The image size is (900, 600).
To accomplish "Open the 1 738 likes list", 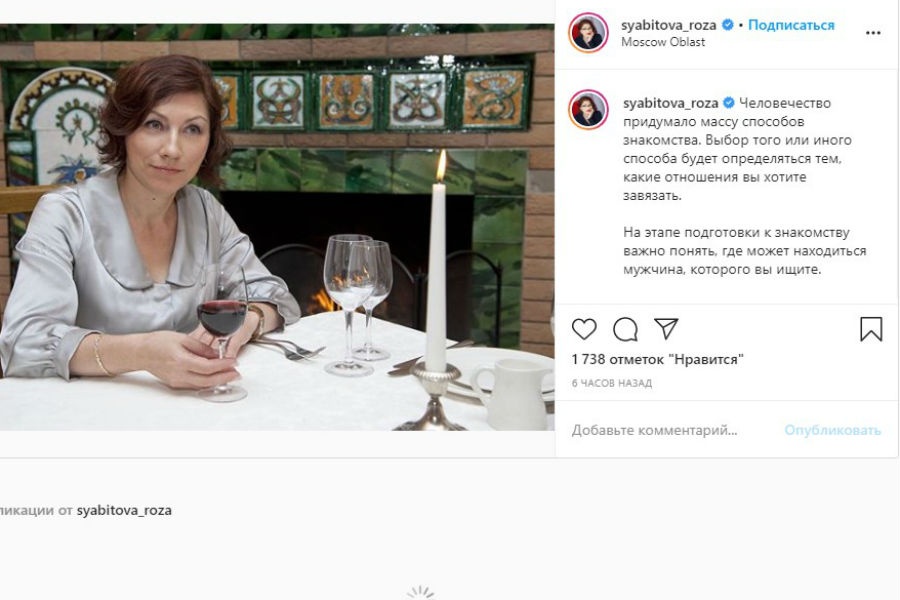I will 657,359.
